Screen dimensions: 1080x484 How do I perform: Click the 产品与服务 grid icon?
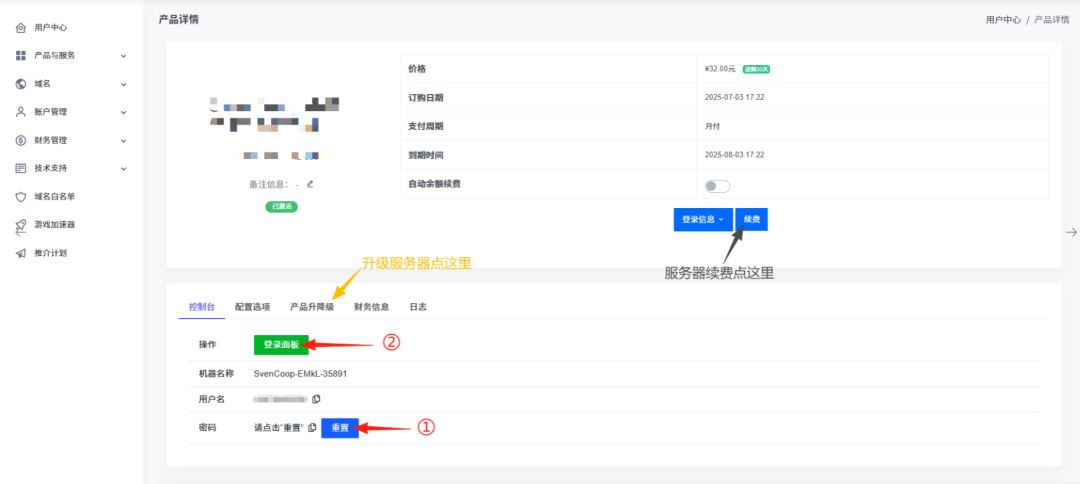coord(21,56)
